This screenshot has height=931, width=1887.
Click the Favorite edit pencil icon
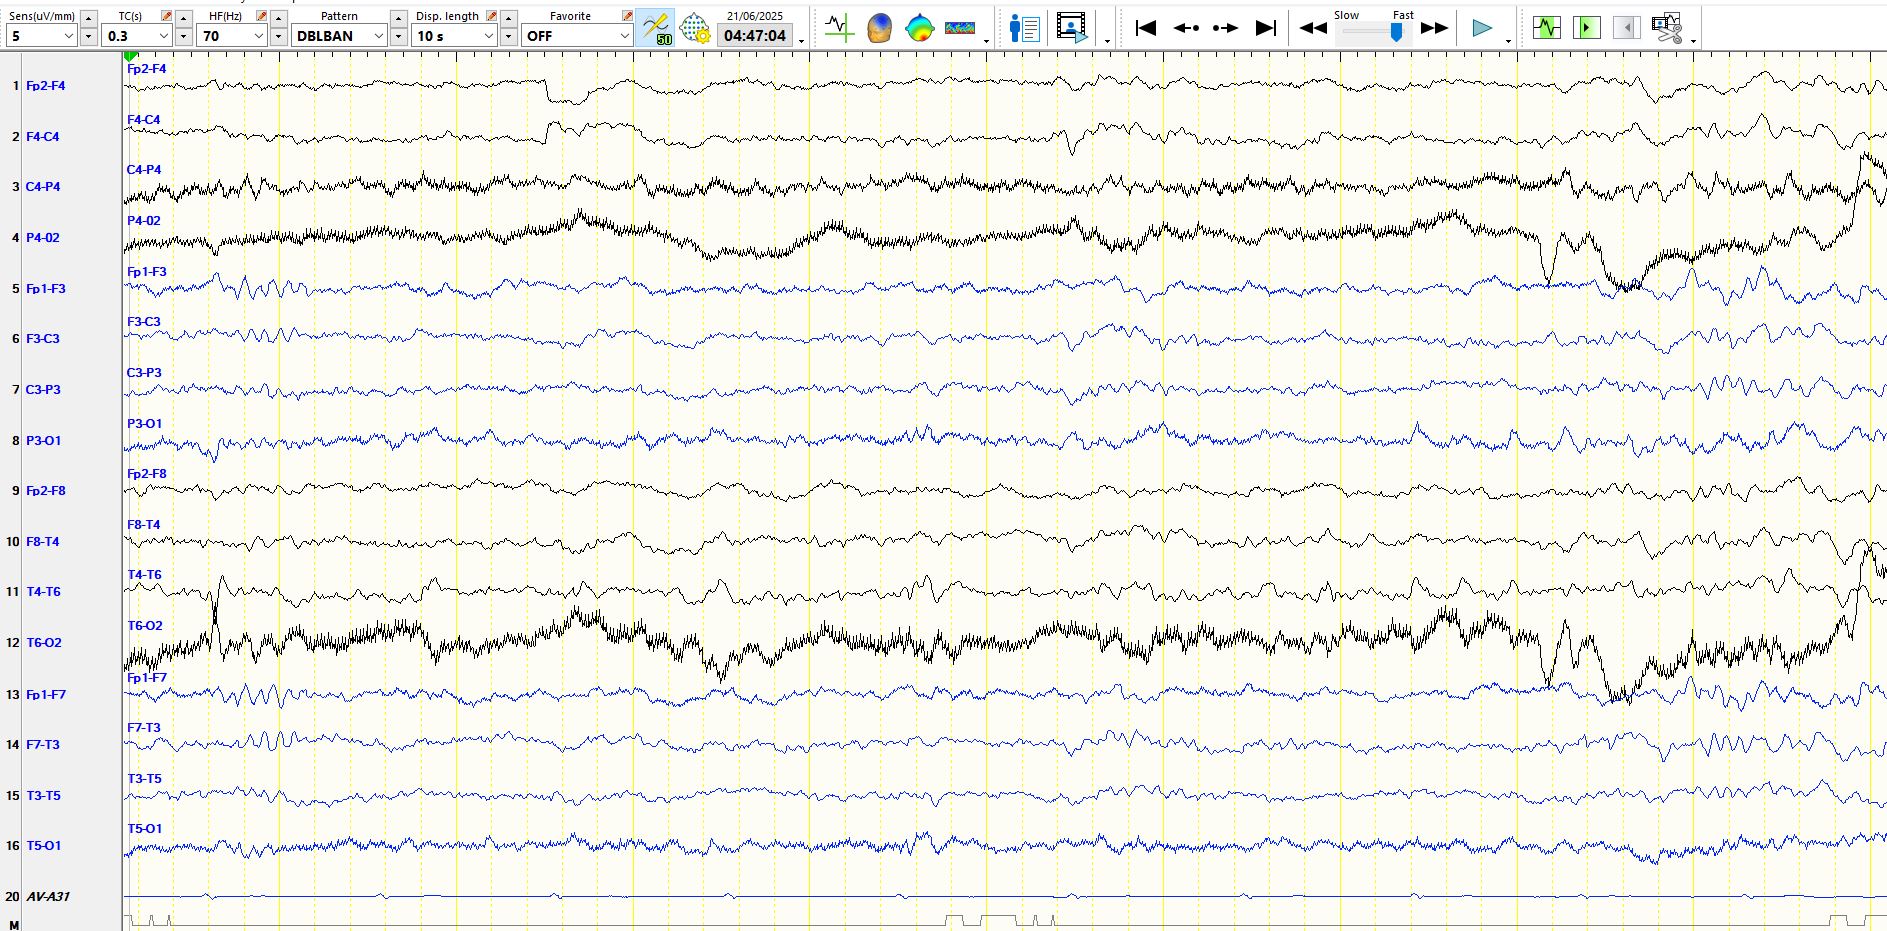tap(627, 16)
